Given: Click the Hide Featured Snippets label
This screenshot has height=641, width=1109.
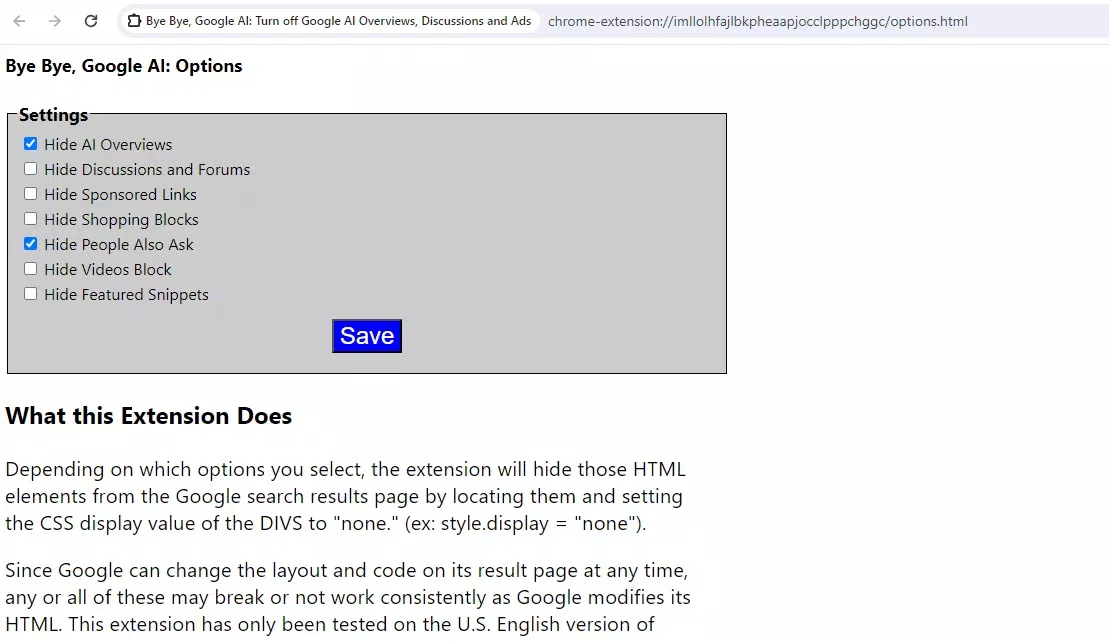Looking at the screenshot, I should coord(126,294).
